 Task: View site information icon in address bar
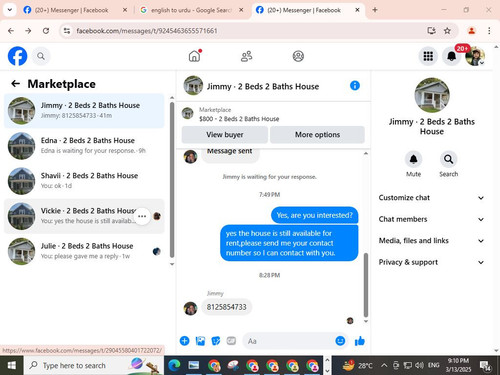point(67,31)
